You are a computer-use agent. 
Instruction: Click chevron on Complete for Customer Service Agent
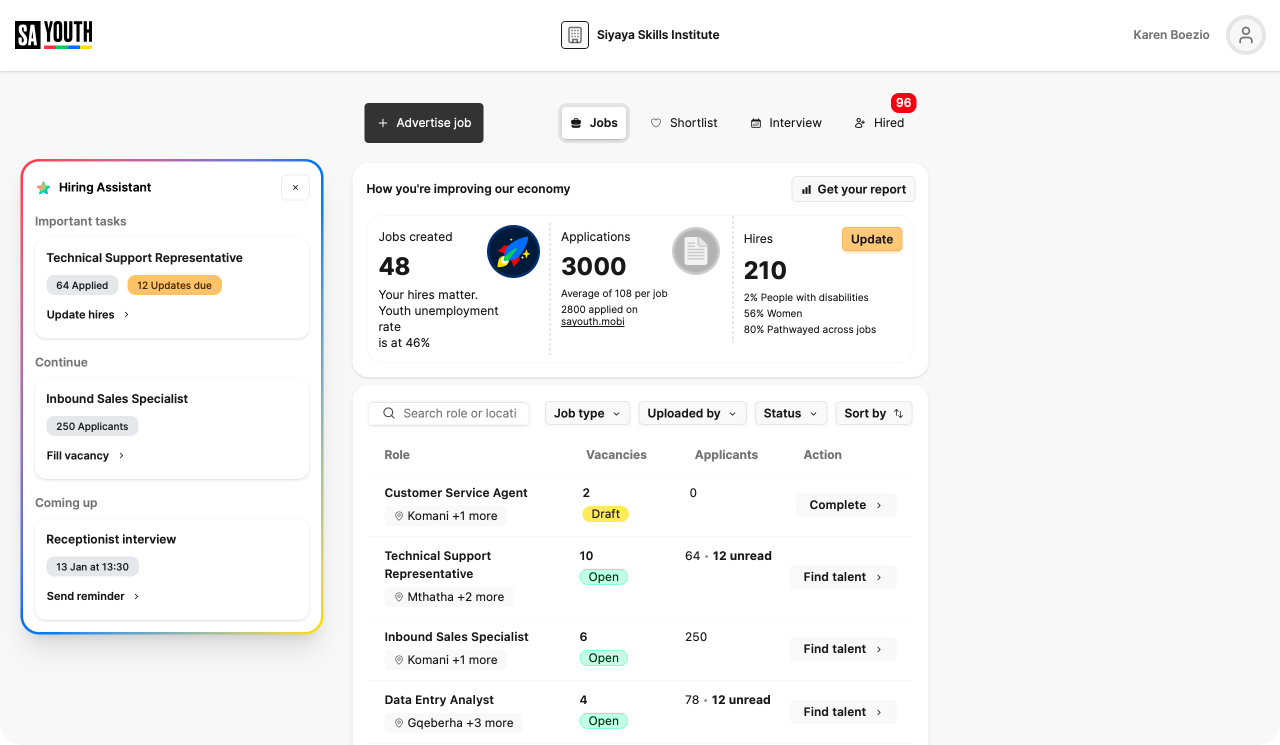point(879,505)
